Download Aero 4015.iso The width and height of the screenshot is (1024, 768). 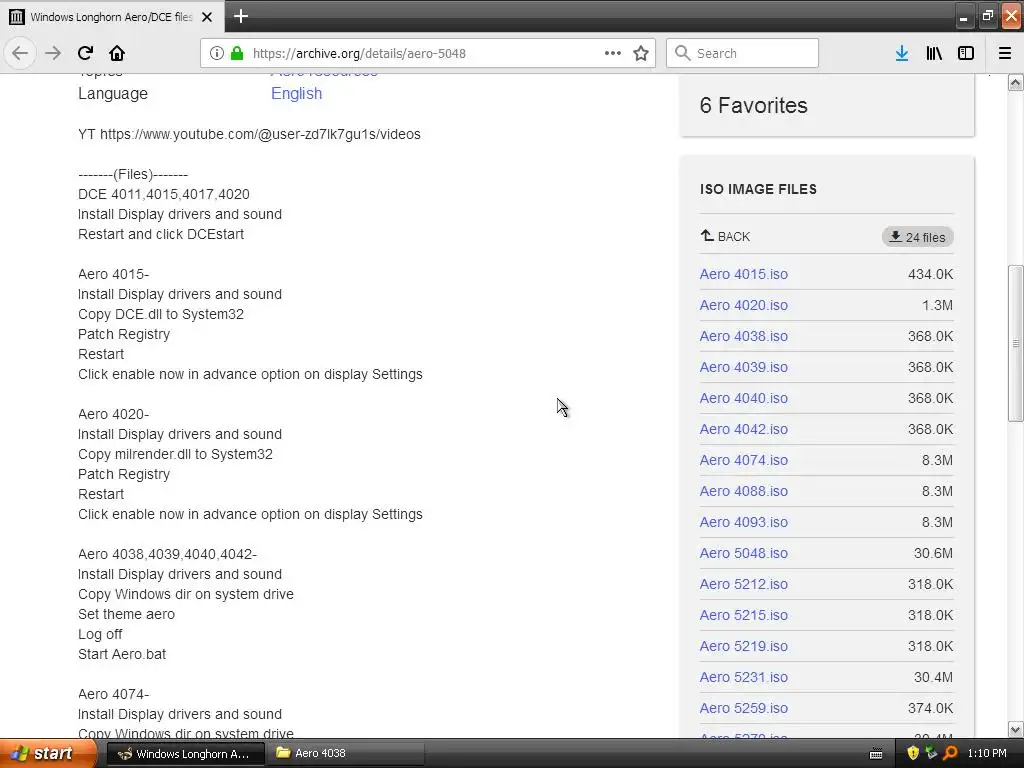point(744,274)
